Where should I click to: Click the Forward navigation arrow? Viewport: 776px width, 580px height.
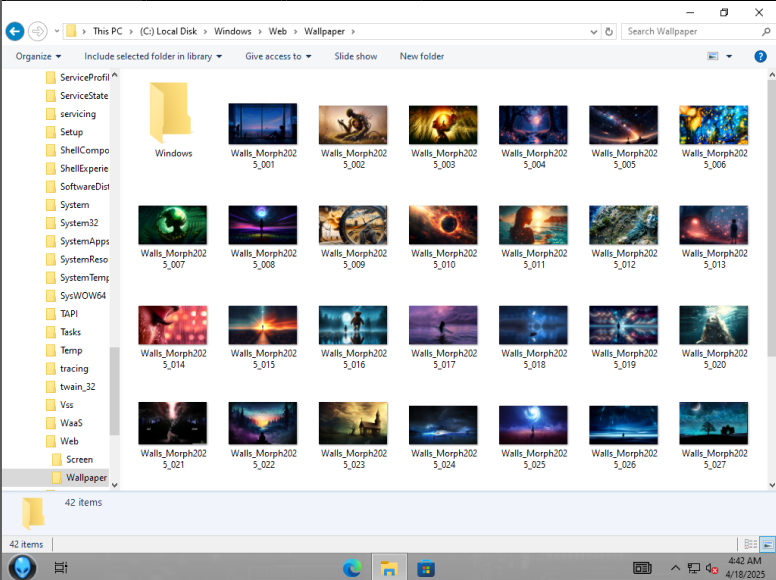point(38,32)
